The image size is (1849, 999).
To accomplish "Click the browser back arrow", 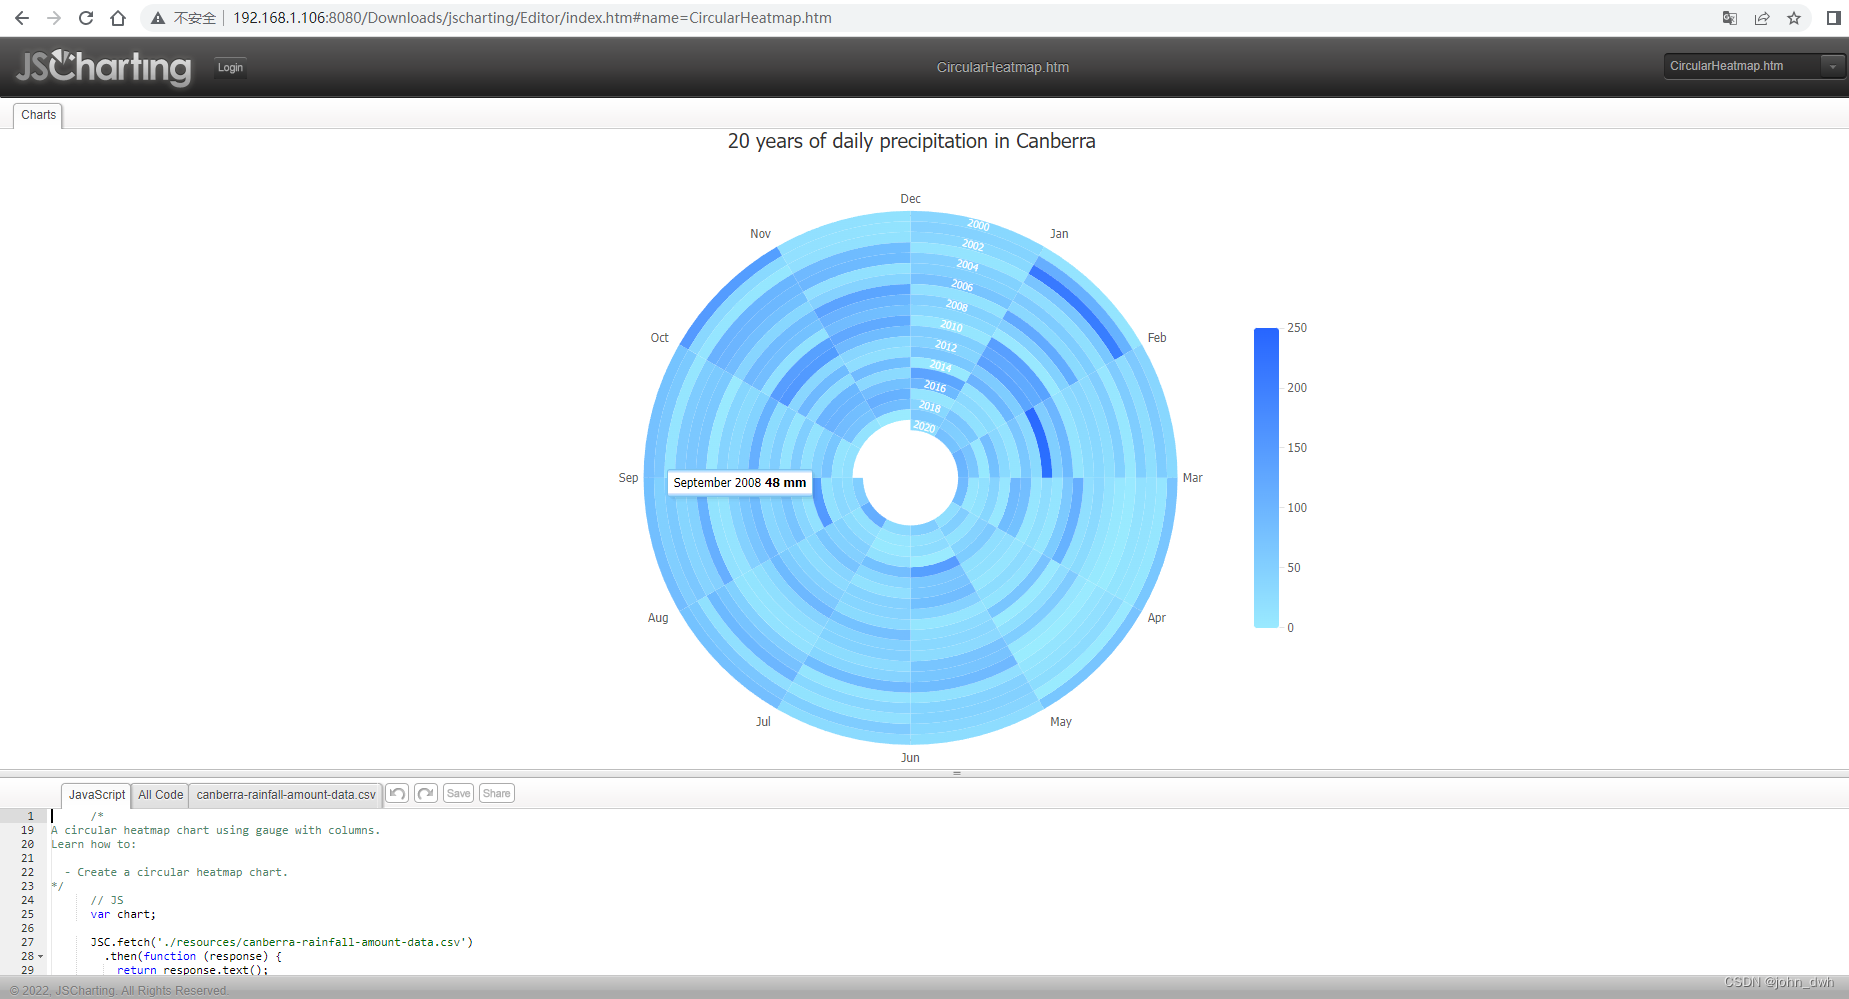I will 22,17.
